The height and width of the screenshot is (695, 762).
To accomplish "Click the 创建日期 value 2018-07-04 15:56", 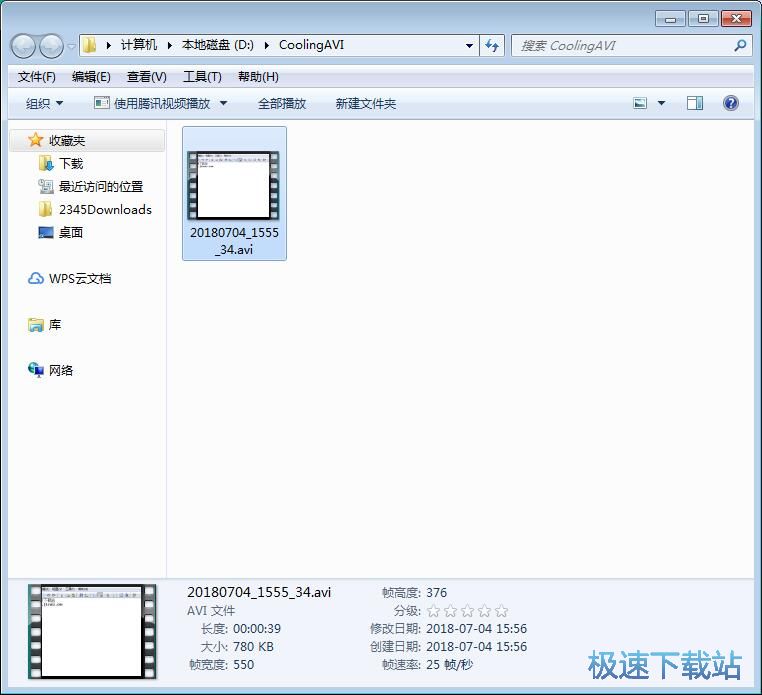I will tap(476, 646).
